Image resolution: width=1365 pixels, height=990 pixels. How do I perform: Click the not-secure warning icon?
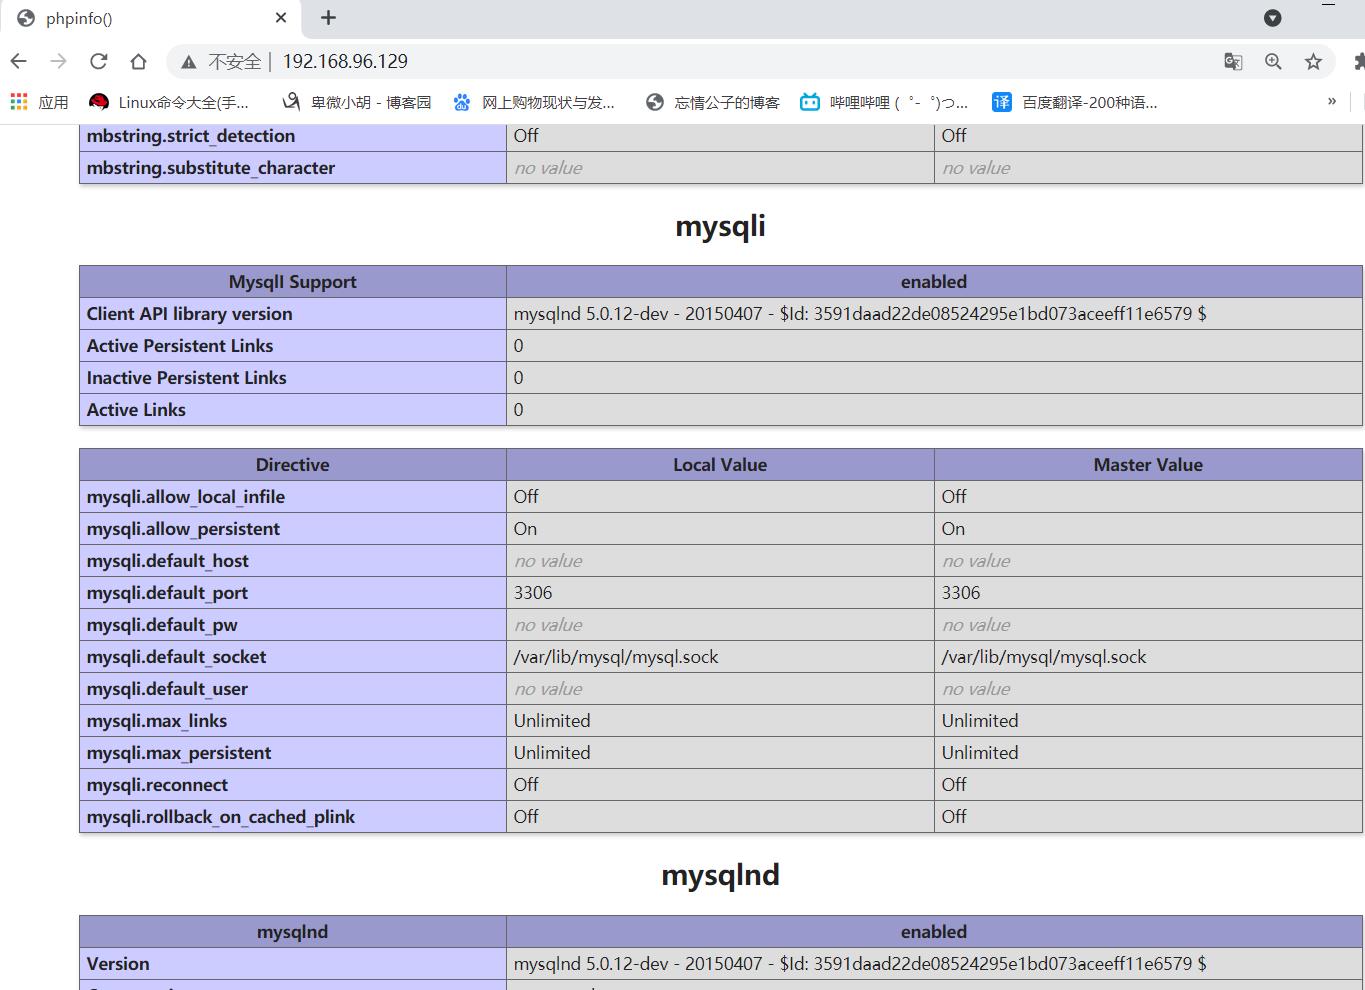pos(188,62)
